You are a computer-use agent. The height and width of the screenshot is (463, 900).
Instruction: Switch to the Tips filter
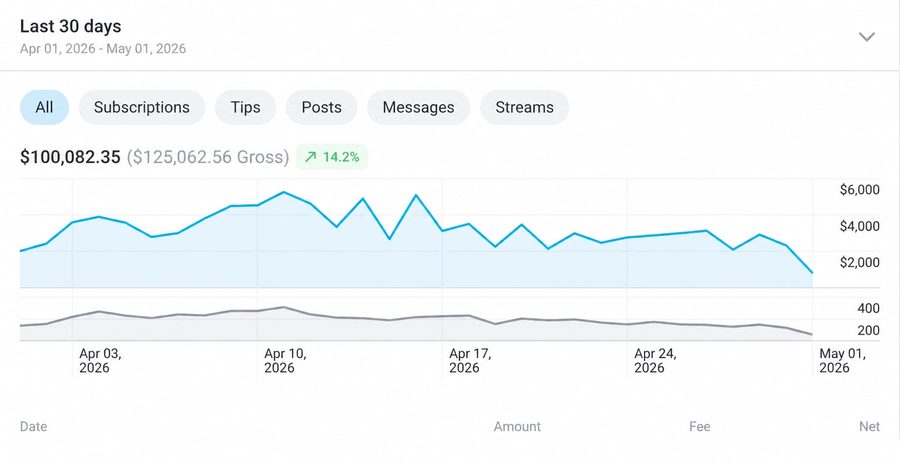tap(246, 107)
